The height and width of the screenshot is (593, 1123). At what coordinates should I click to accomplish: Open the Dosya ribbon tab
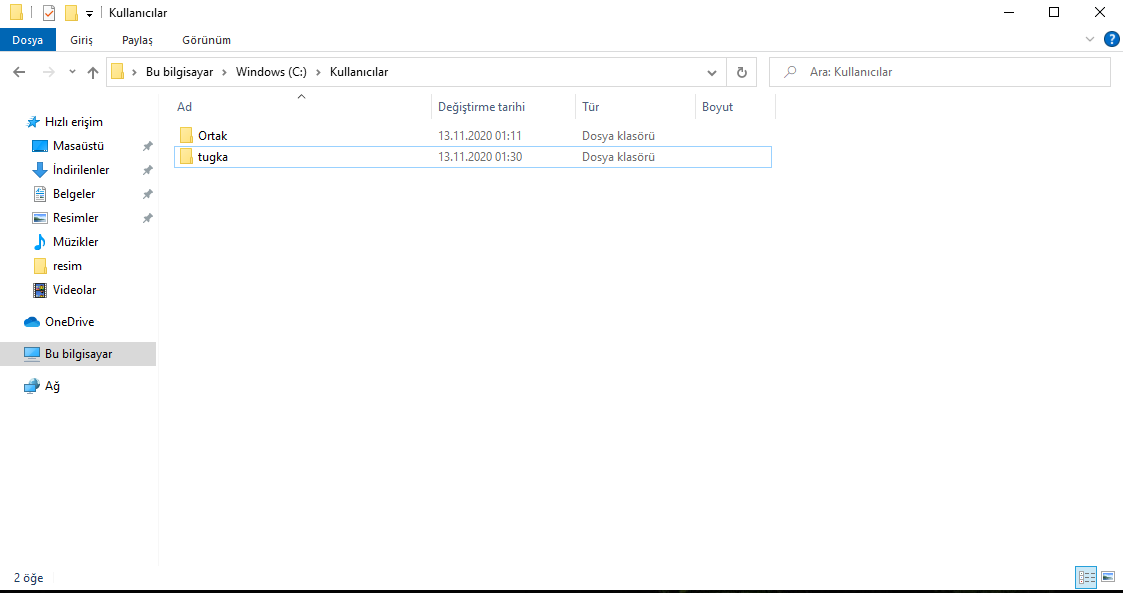[27, 40]
